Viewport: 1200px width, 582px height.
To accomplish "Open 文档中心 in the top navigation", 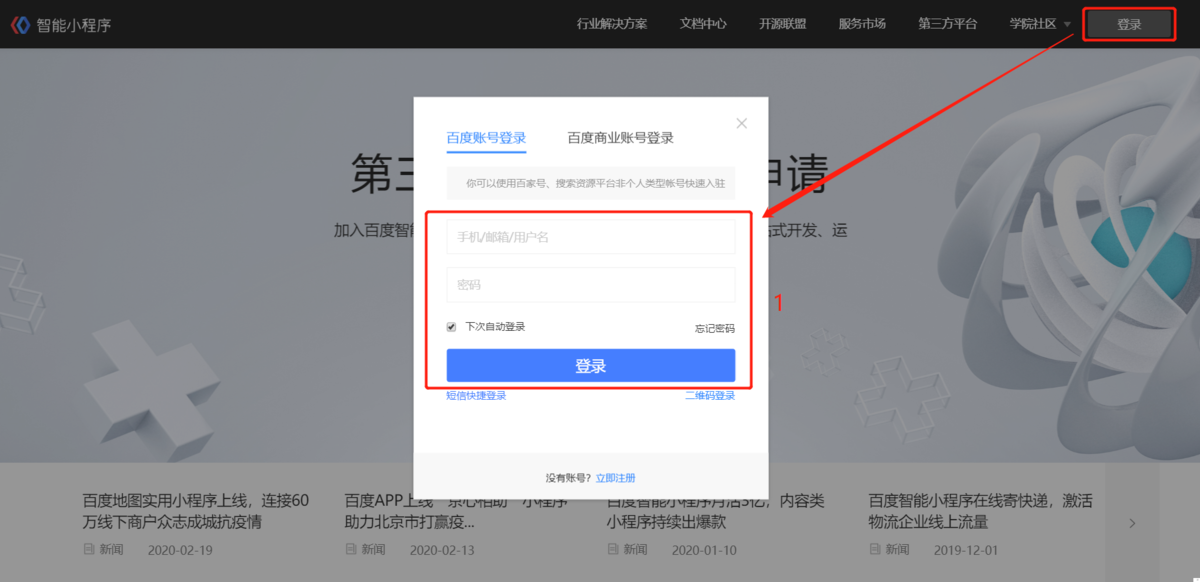I will coord(703,24).
